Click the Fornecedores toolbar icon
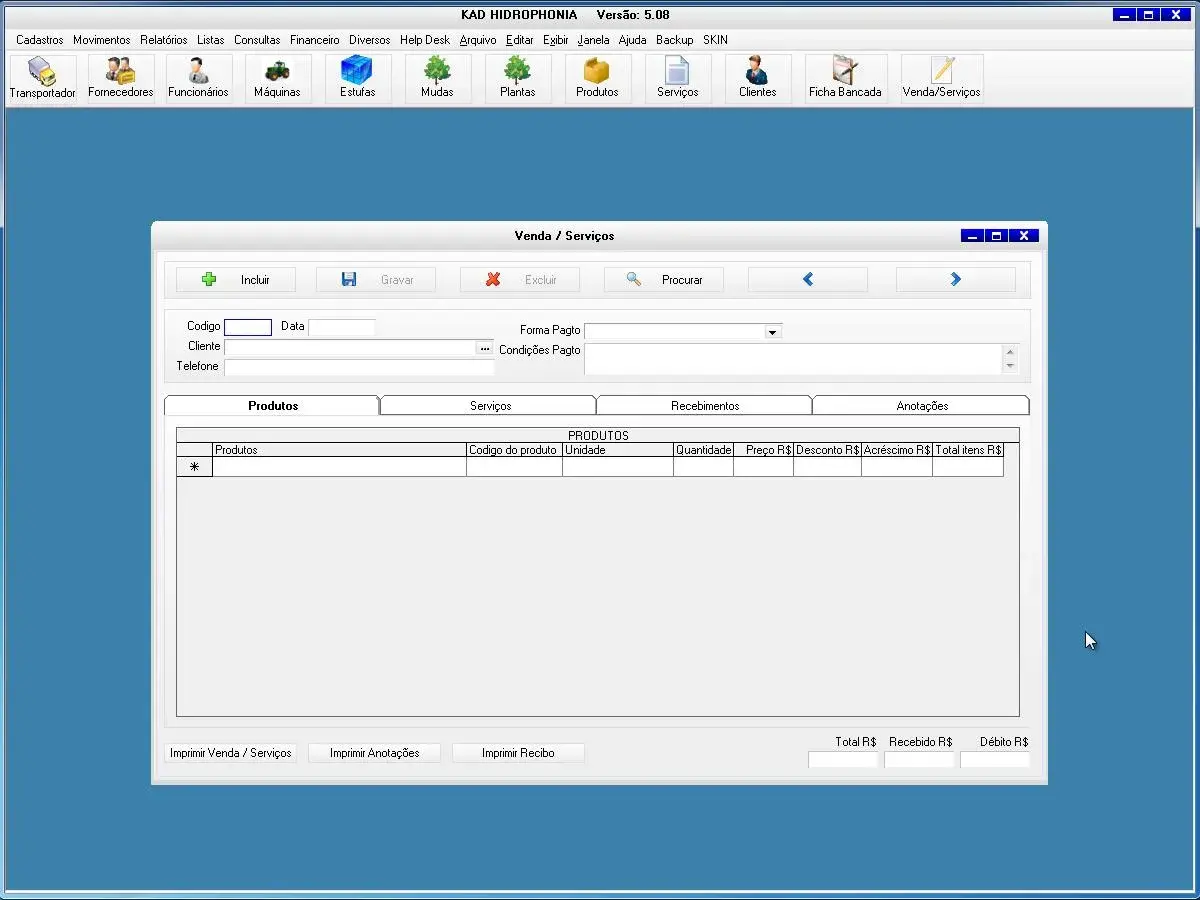Viewport: 1200px width, 900px height. (x=121, y=78)
